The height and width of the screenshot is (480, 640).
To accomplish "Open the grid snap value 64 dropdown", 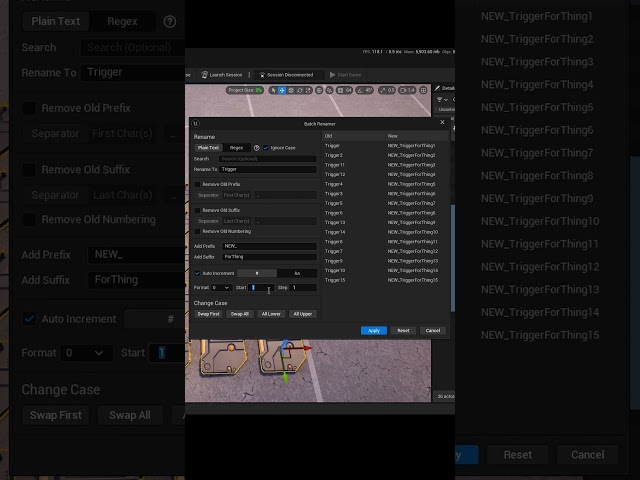I will [349, 90].
